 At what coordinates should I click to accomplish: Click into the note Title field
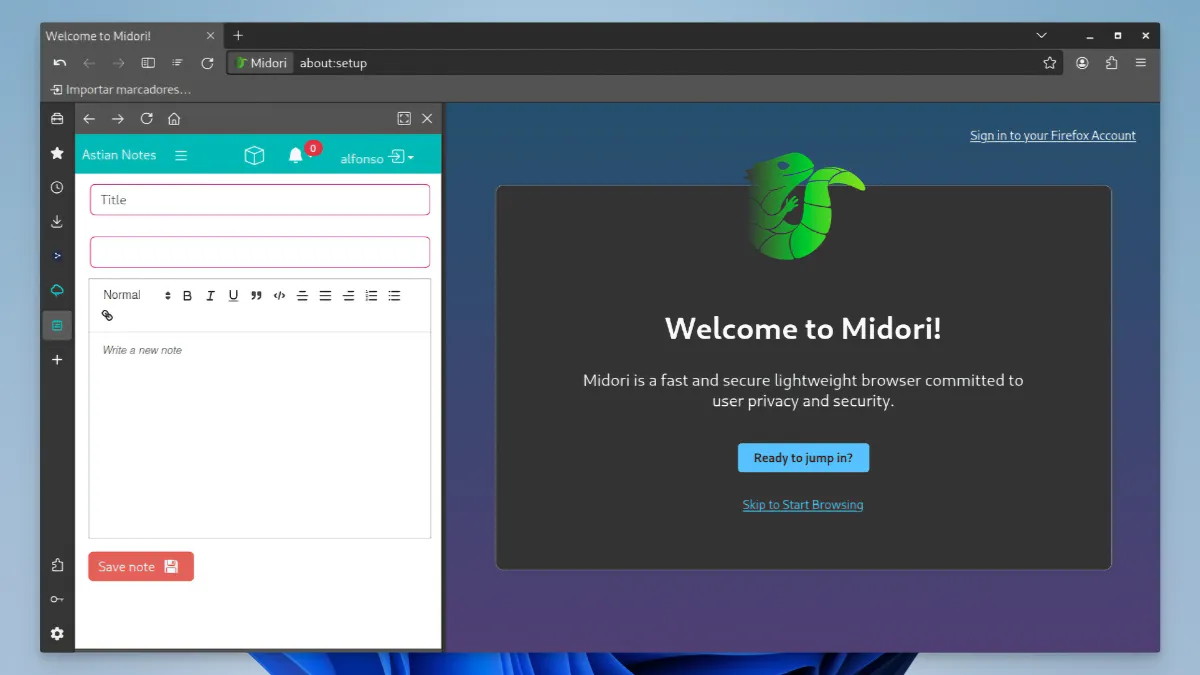tap(260, 200)
